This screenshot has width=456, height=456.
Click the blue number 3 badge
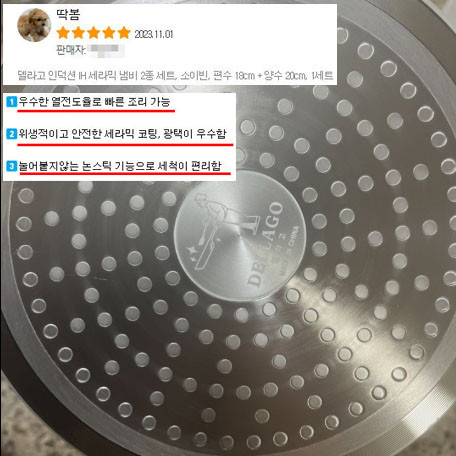click(x=12, y=166)
